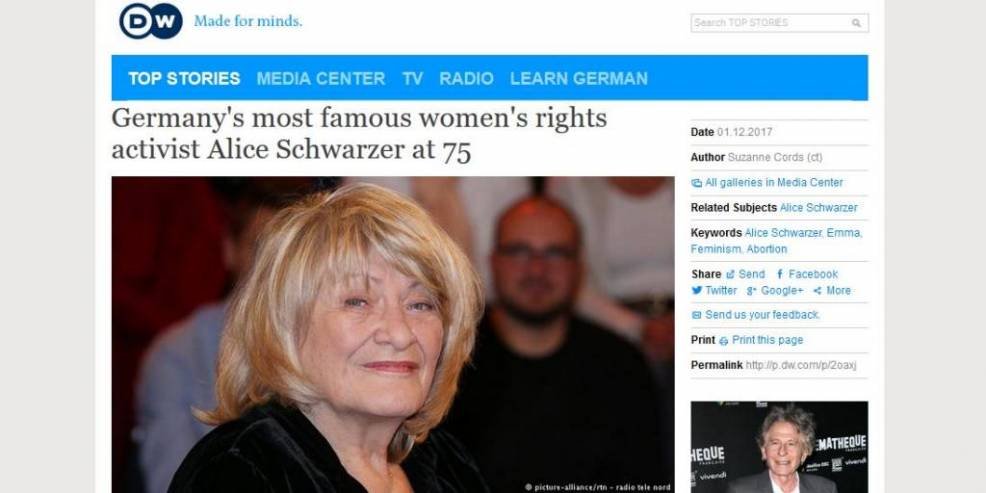Open the MEDIA CENTER menu
Image resolution: width=986 pixels, height=493 pixels.
pyautogui.click(x=321, y=79)
